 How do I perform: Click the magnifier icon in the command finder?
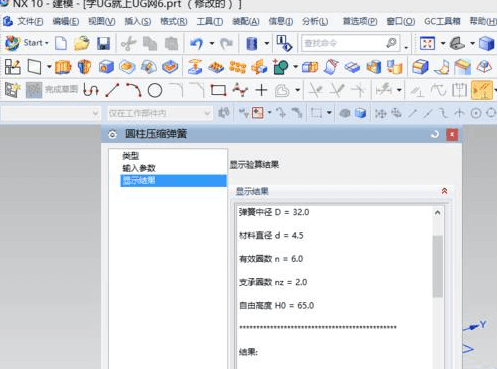(391, 43)
